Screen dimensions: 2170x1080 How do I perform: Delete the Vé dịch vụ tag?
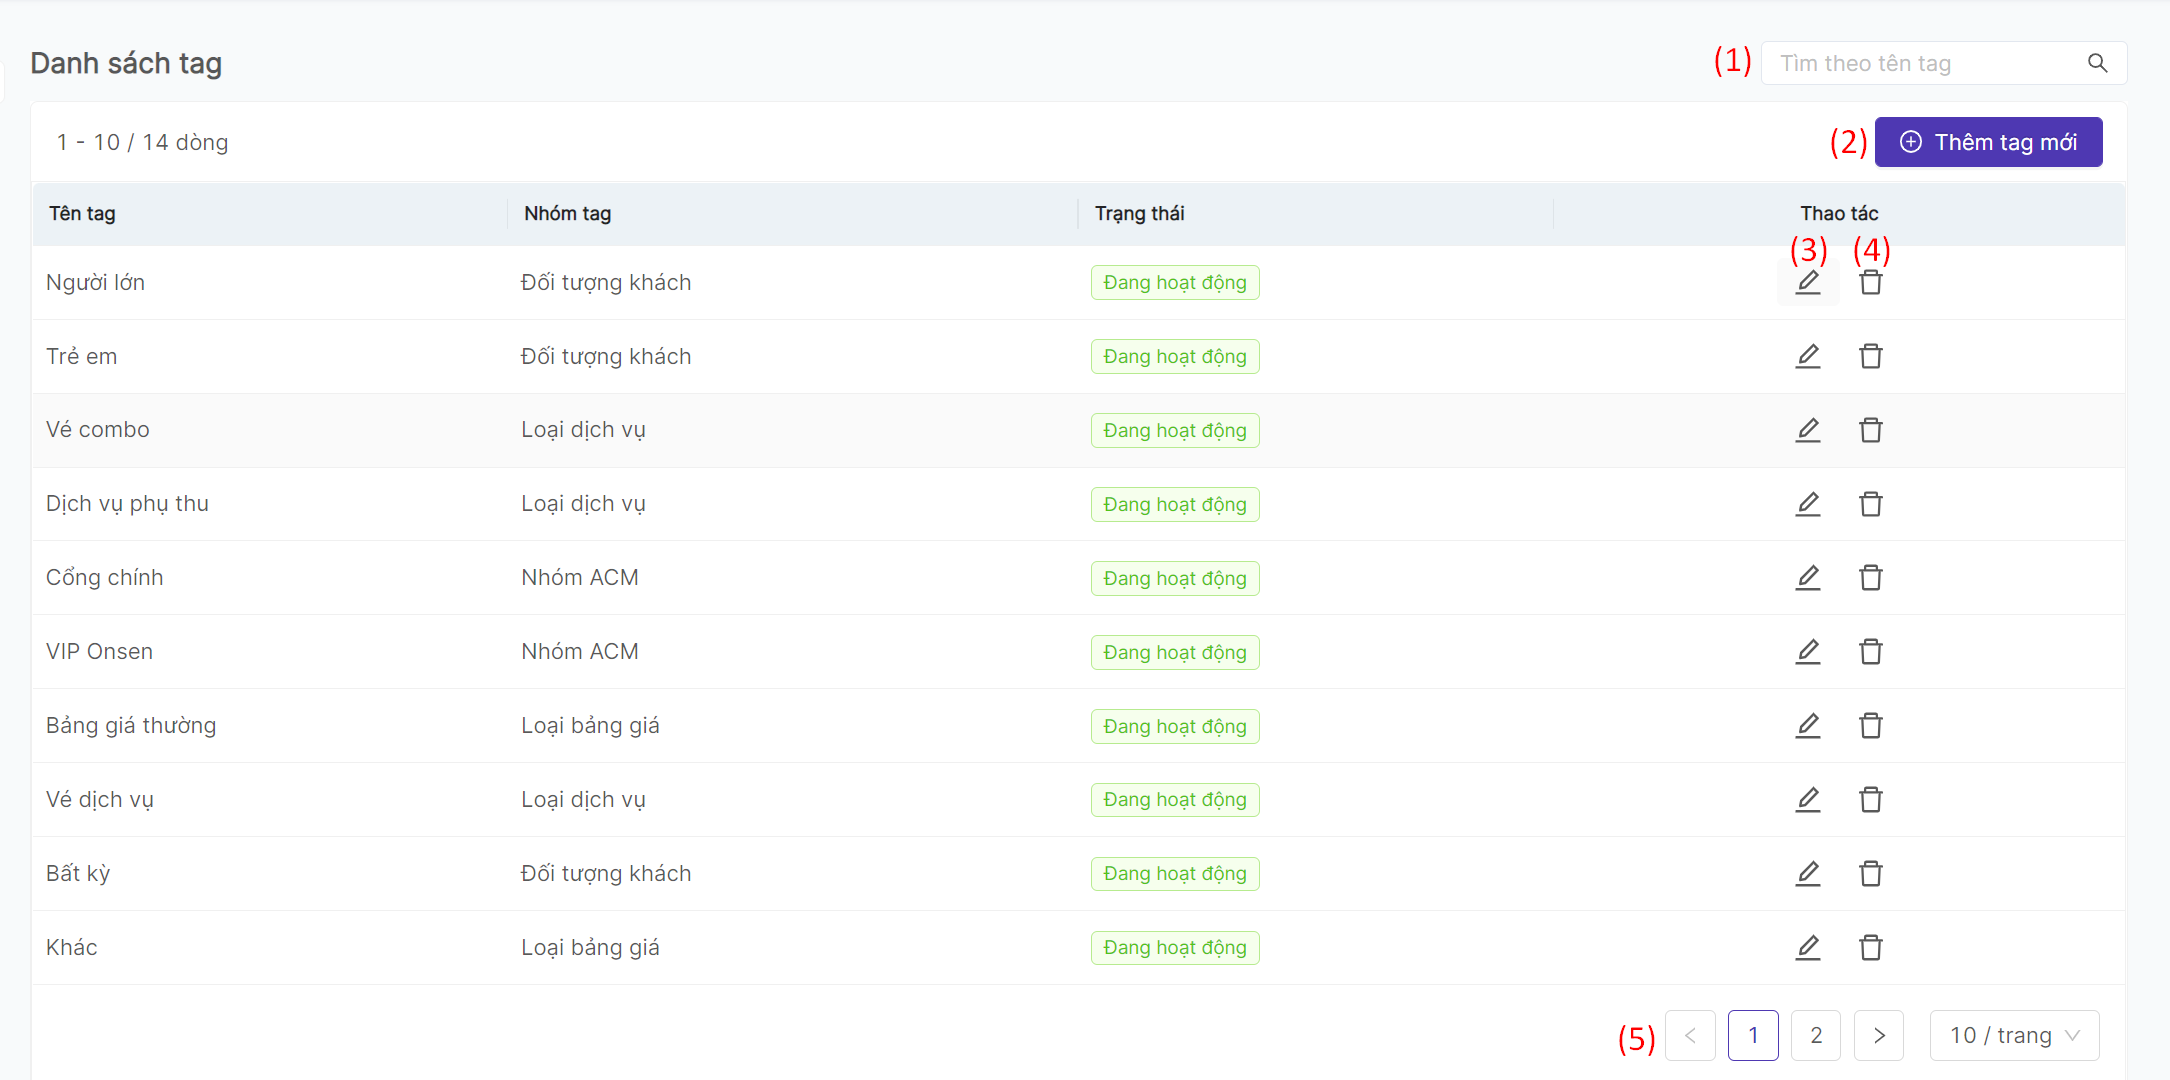pos(1870,800)
